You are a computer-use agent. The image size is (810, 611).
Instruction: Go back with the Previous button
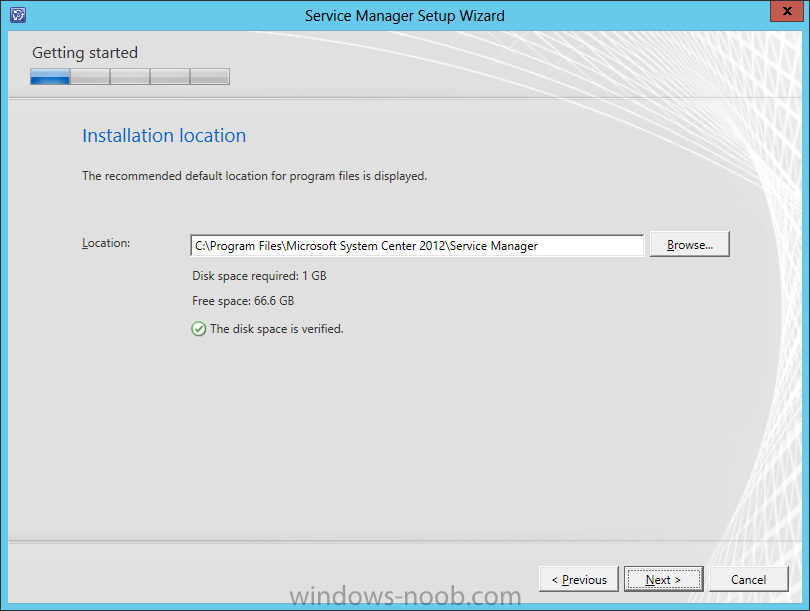[x=579, y=579]
